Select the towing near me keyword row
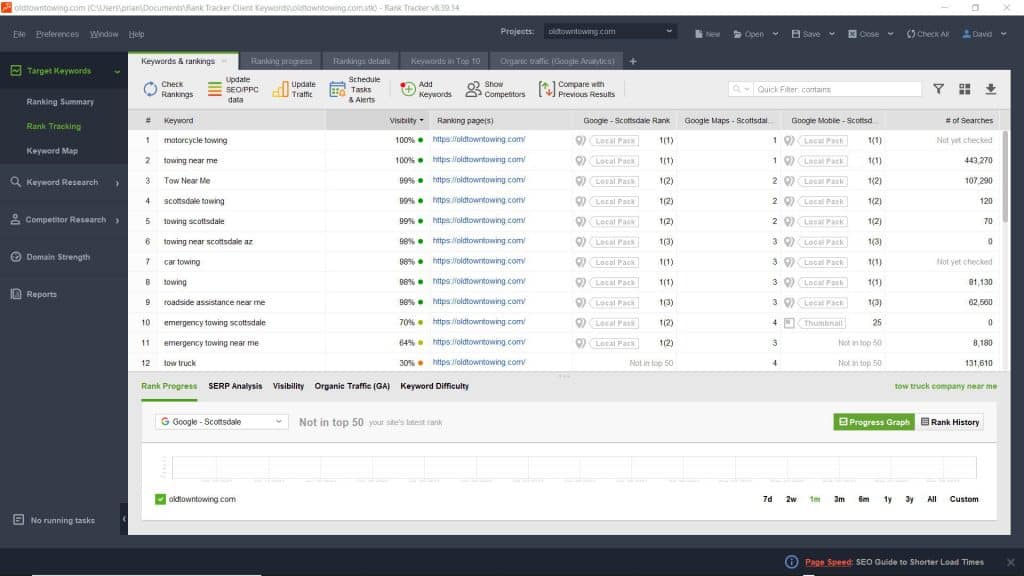Image resolution: width=1024 pixels, height=576 pixels. coord(565,160)
